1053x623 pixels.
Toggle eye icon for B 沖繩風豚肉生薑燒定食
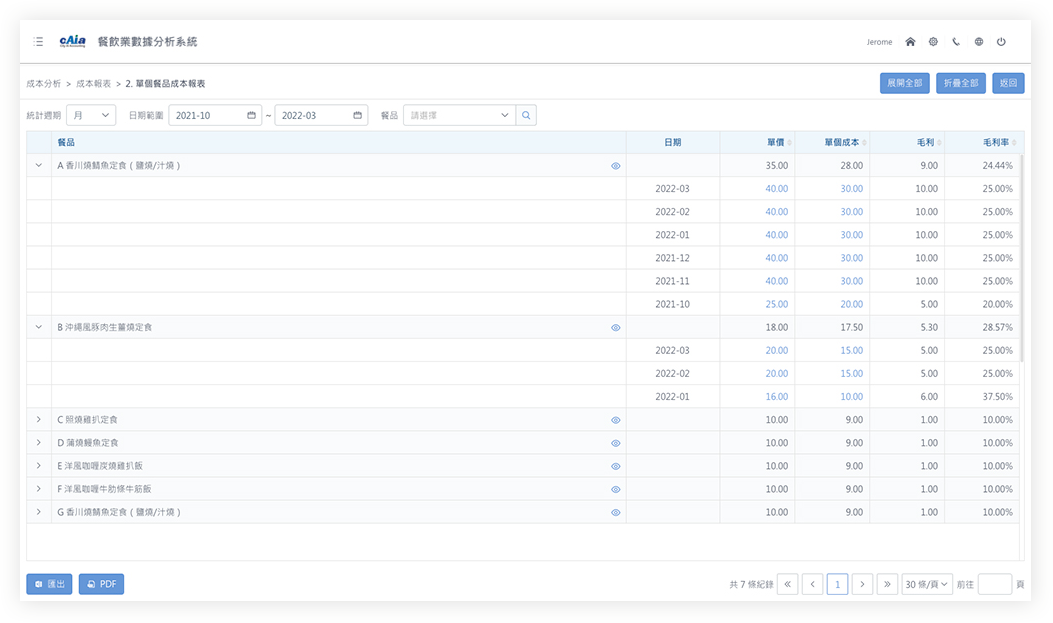tap(615, 328)
